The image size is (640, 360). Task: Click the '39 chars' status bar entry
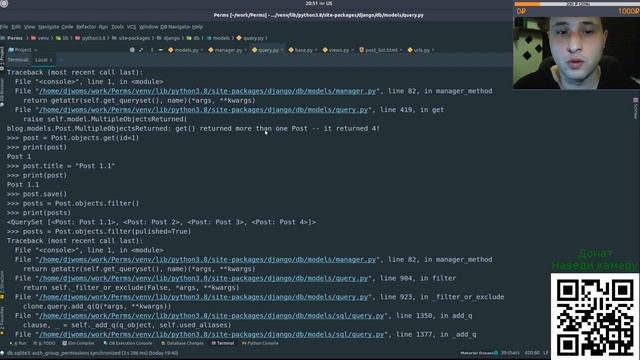510,353
